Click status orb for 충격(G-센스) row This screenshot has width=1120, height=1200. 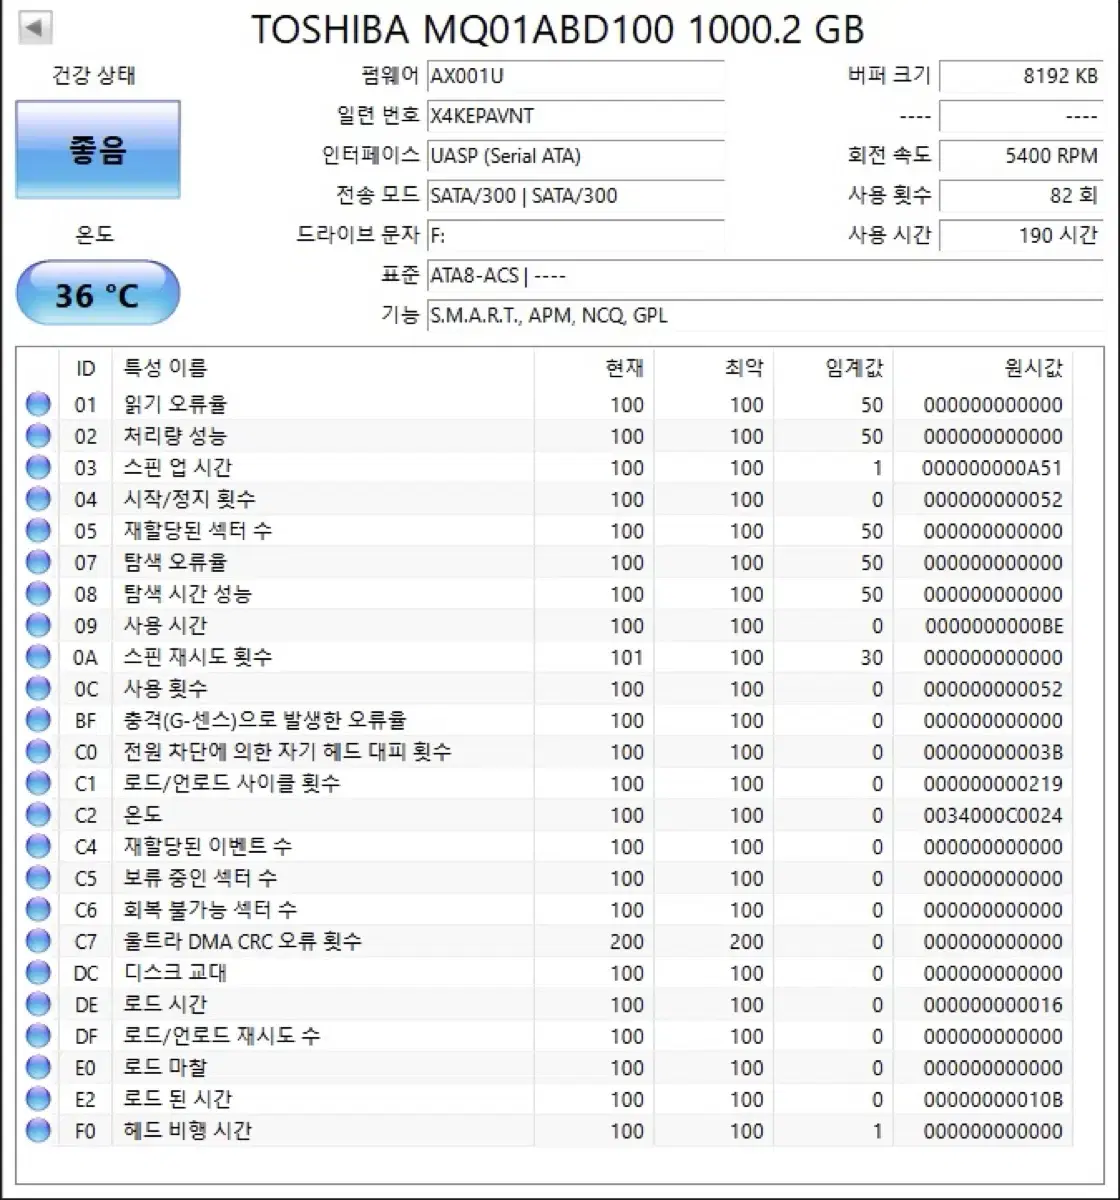coord(38,721)
